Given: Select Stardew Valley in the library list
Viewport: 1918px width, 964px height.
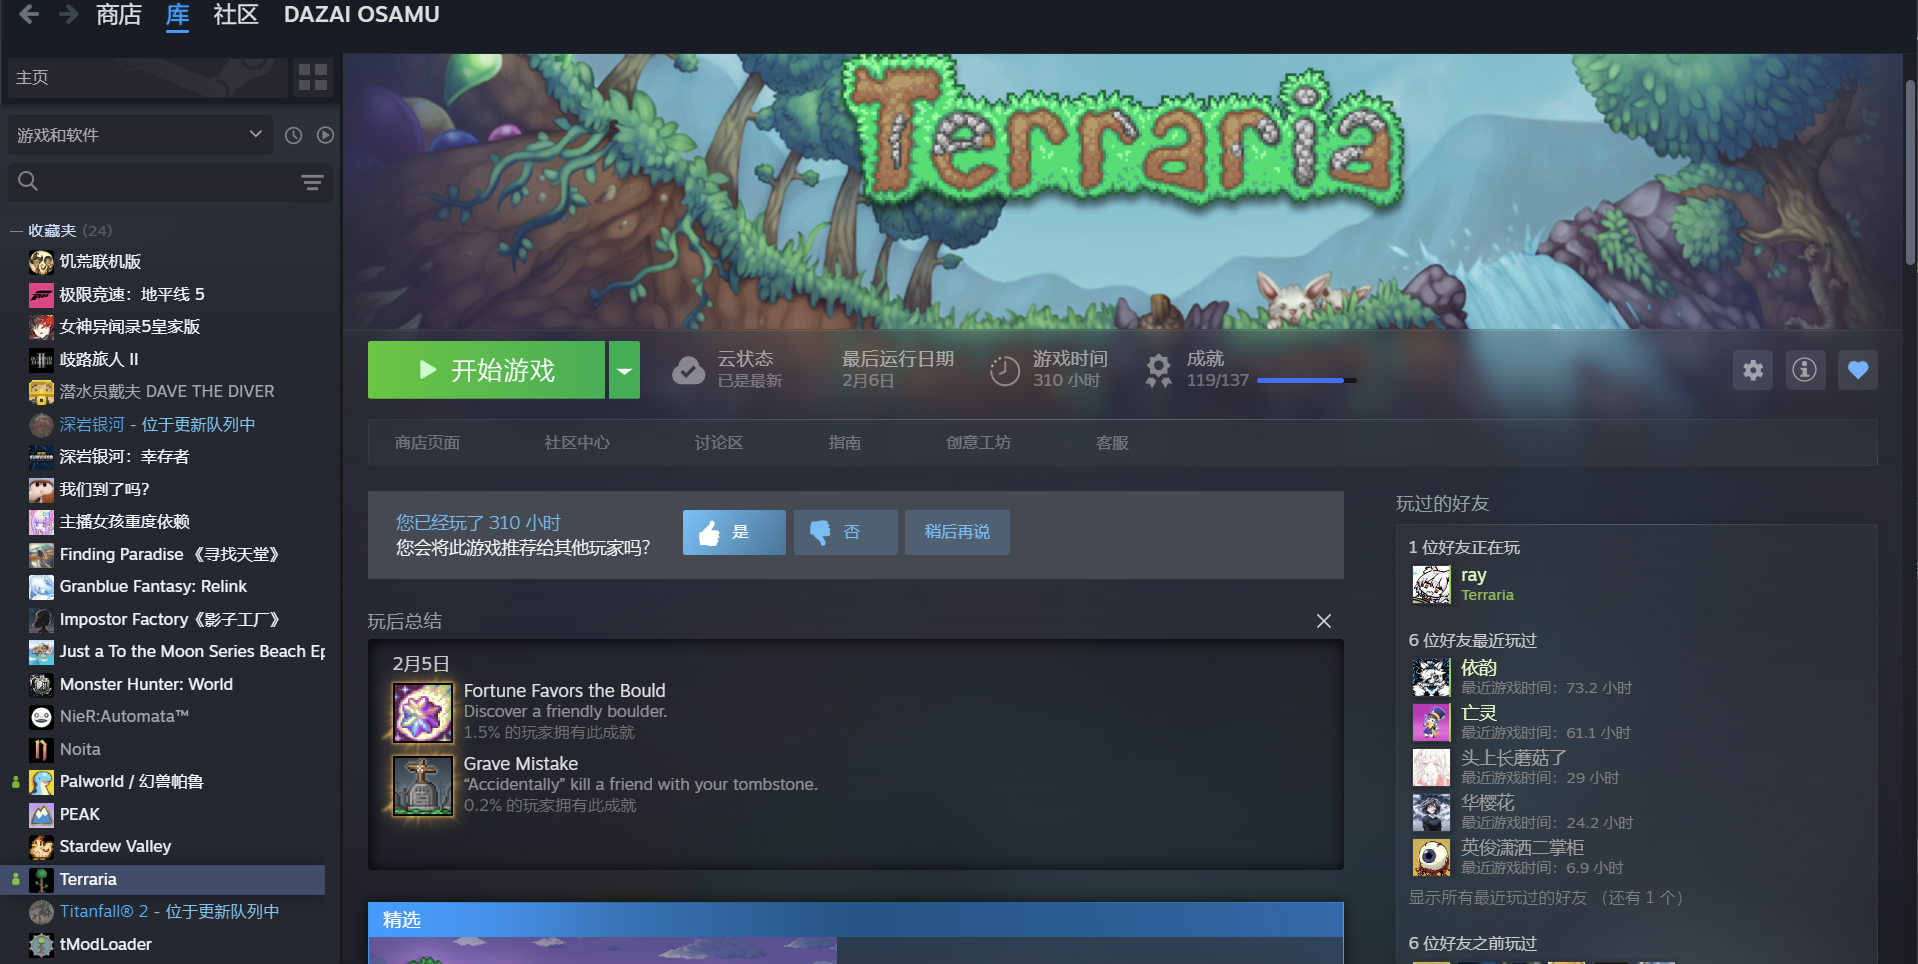Looking at the screenshot, I should click(115, 847).
